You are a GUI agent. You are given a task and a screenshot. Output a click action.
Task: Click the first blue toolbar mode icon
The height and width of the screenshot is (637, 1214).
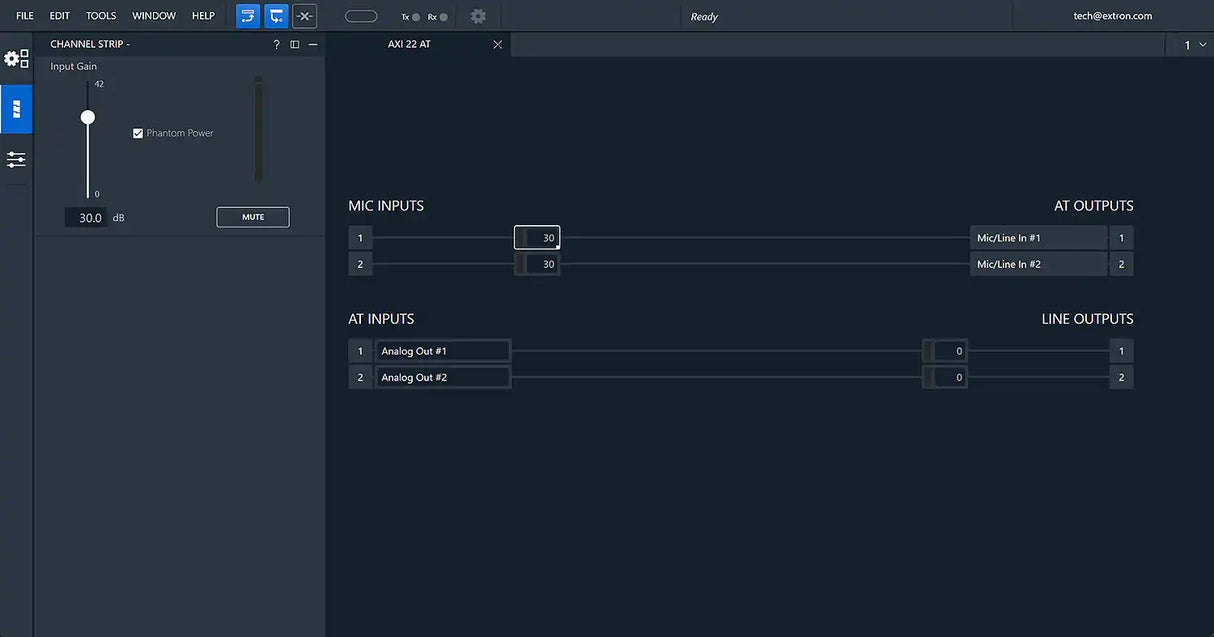(x=248, y=16)
